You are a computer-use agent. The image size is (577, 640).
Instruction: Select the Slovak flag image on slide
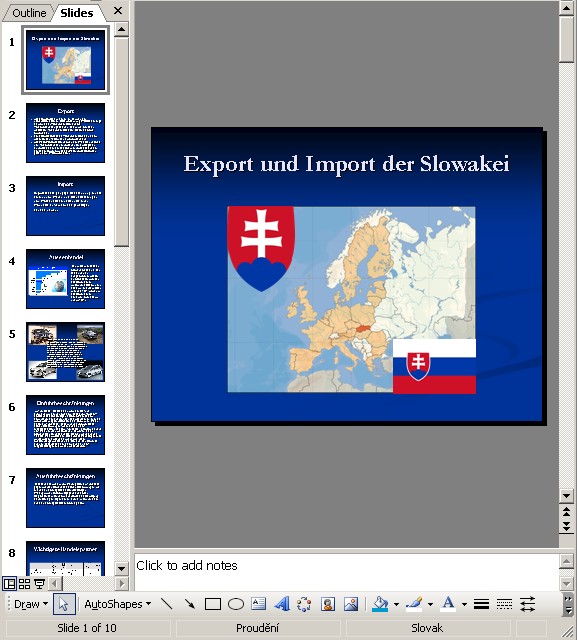[434, 366]
